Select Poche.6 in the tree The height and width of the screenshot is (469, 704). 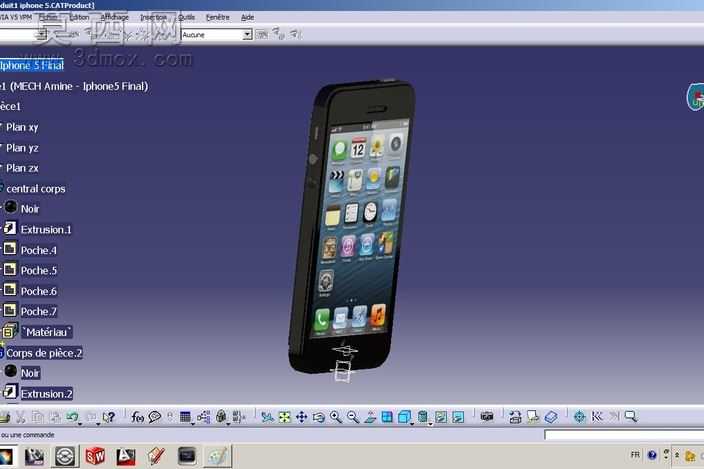(39, 291)
